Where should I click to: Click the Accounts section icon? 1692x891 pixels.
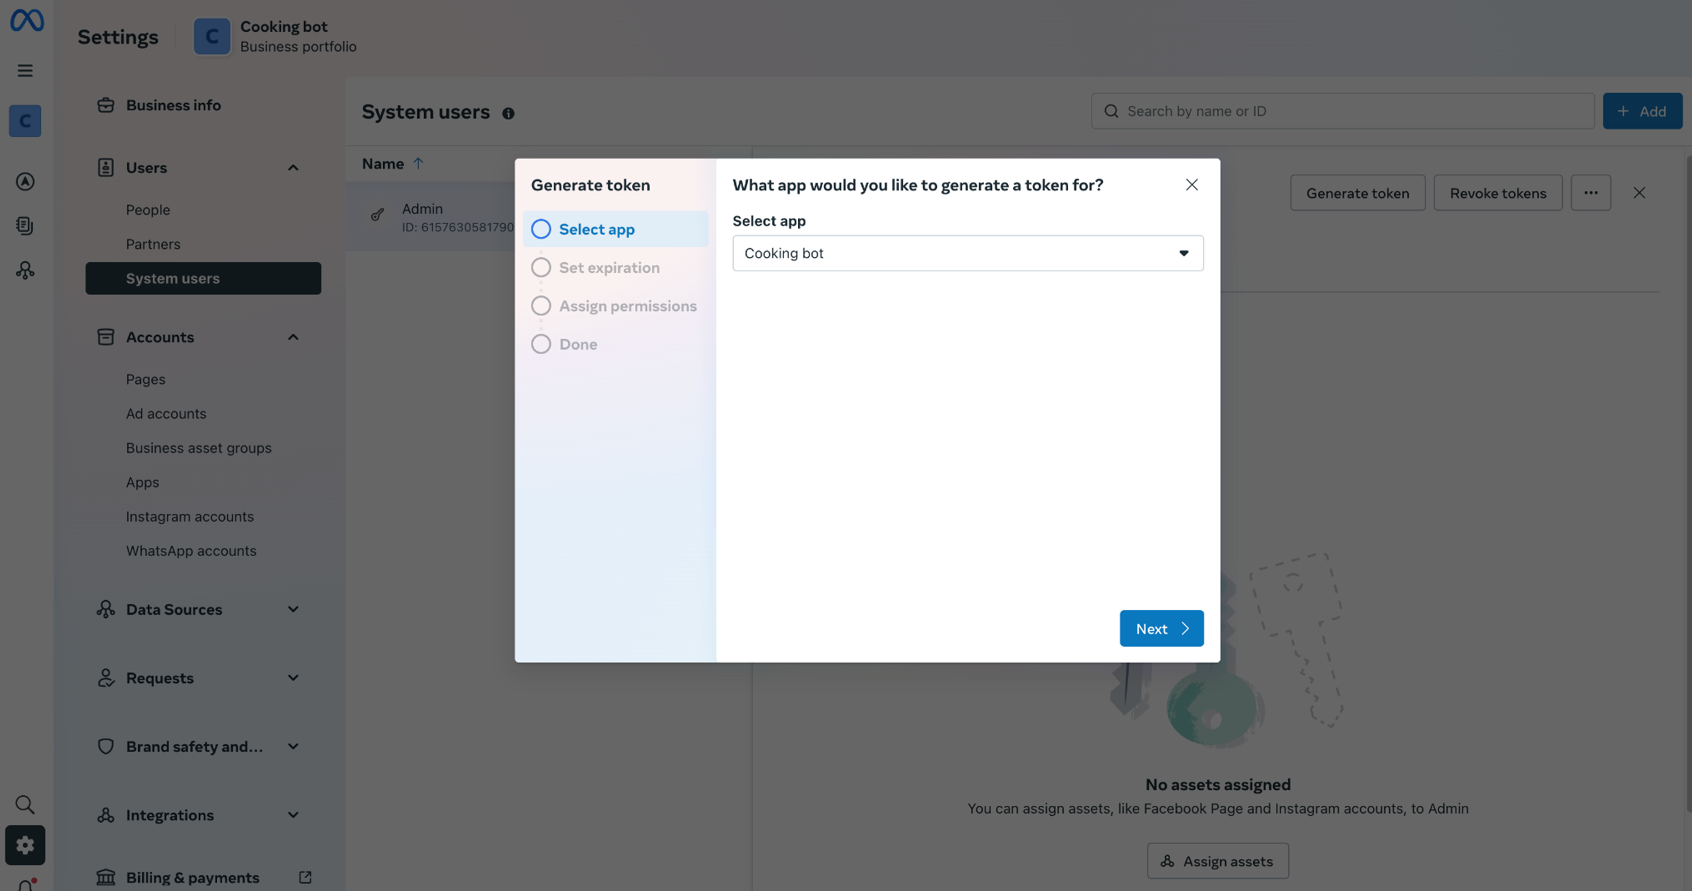[105, 337]
